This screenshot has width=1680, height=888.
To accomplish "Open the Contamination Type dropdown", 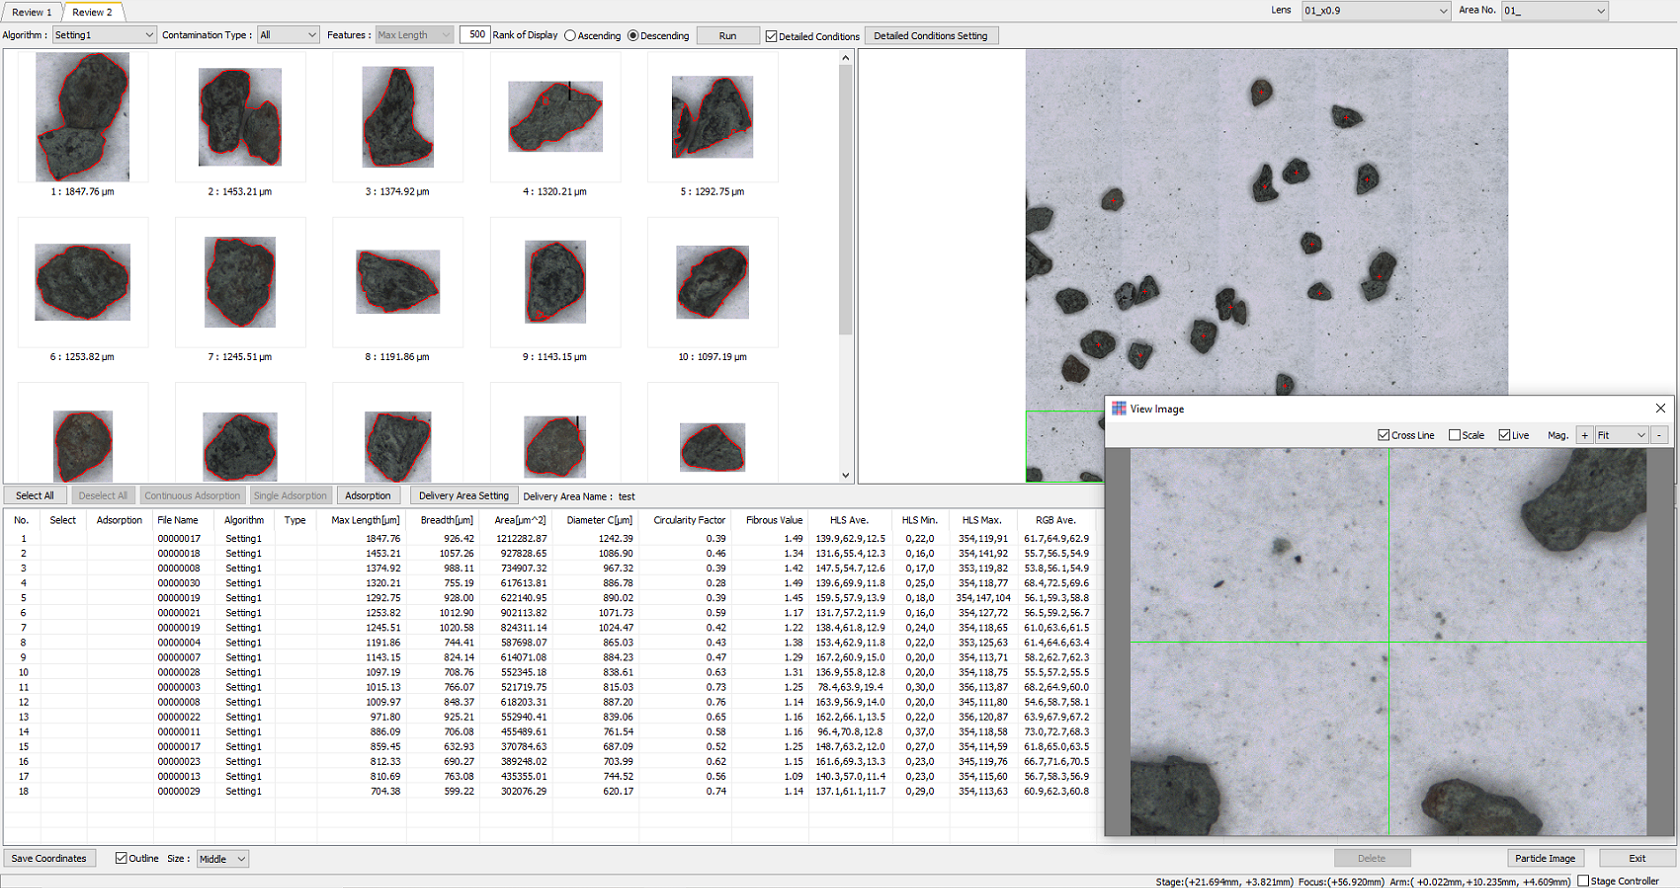I will [288, 35].
